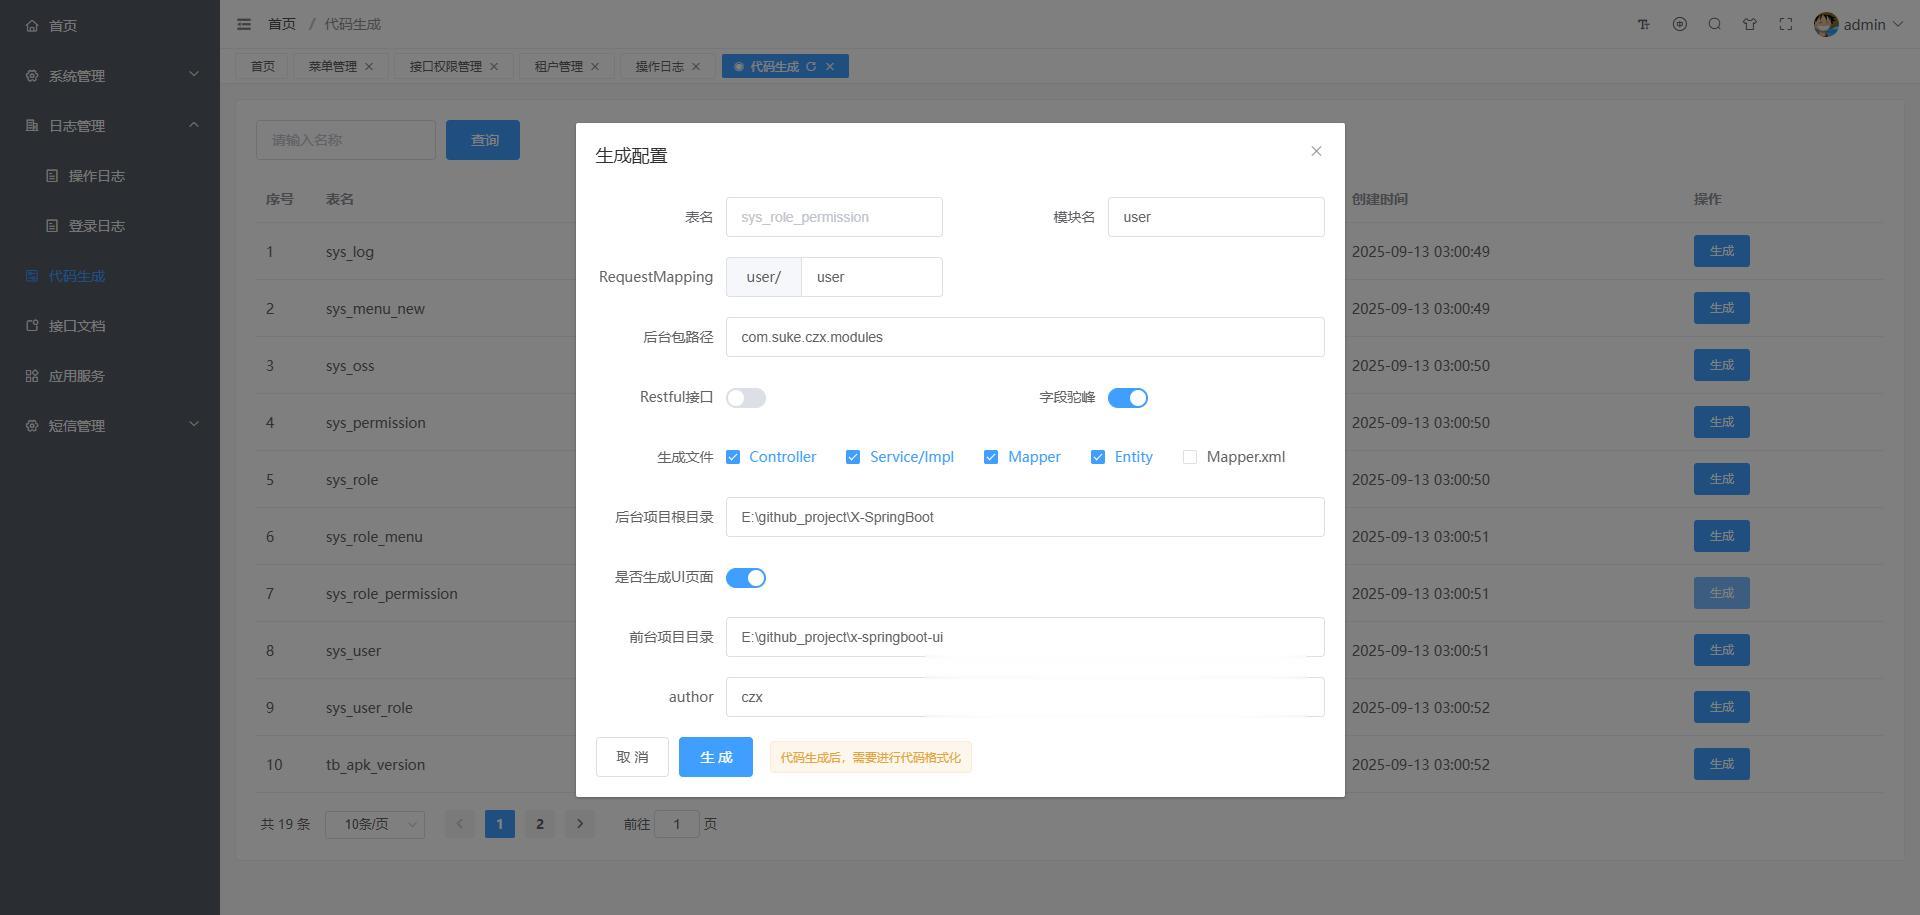Image resolution: width=1920 pixels, height=915 pixels.
Task: Click the house icon beside 首页 in sidebar
Action: 32,26
